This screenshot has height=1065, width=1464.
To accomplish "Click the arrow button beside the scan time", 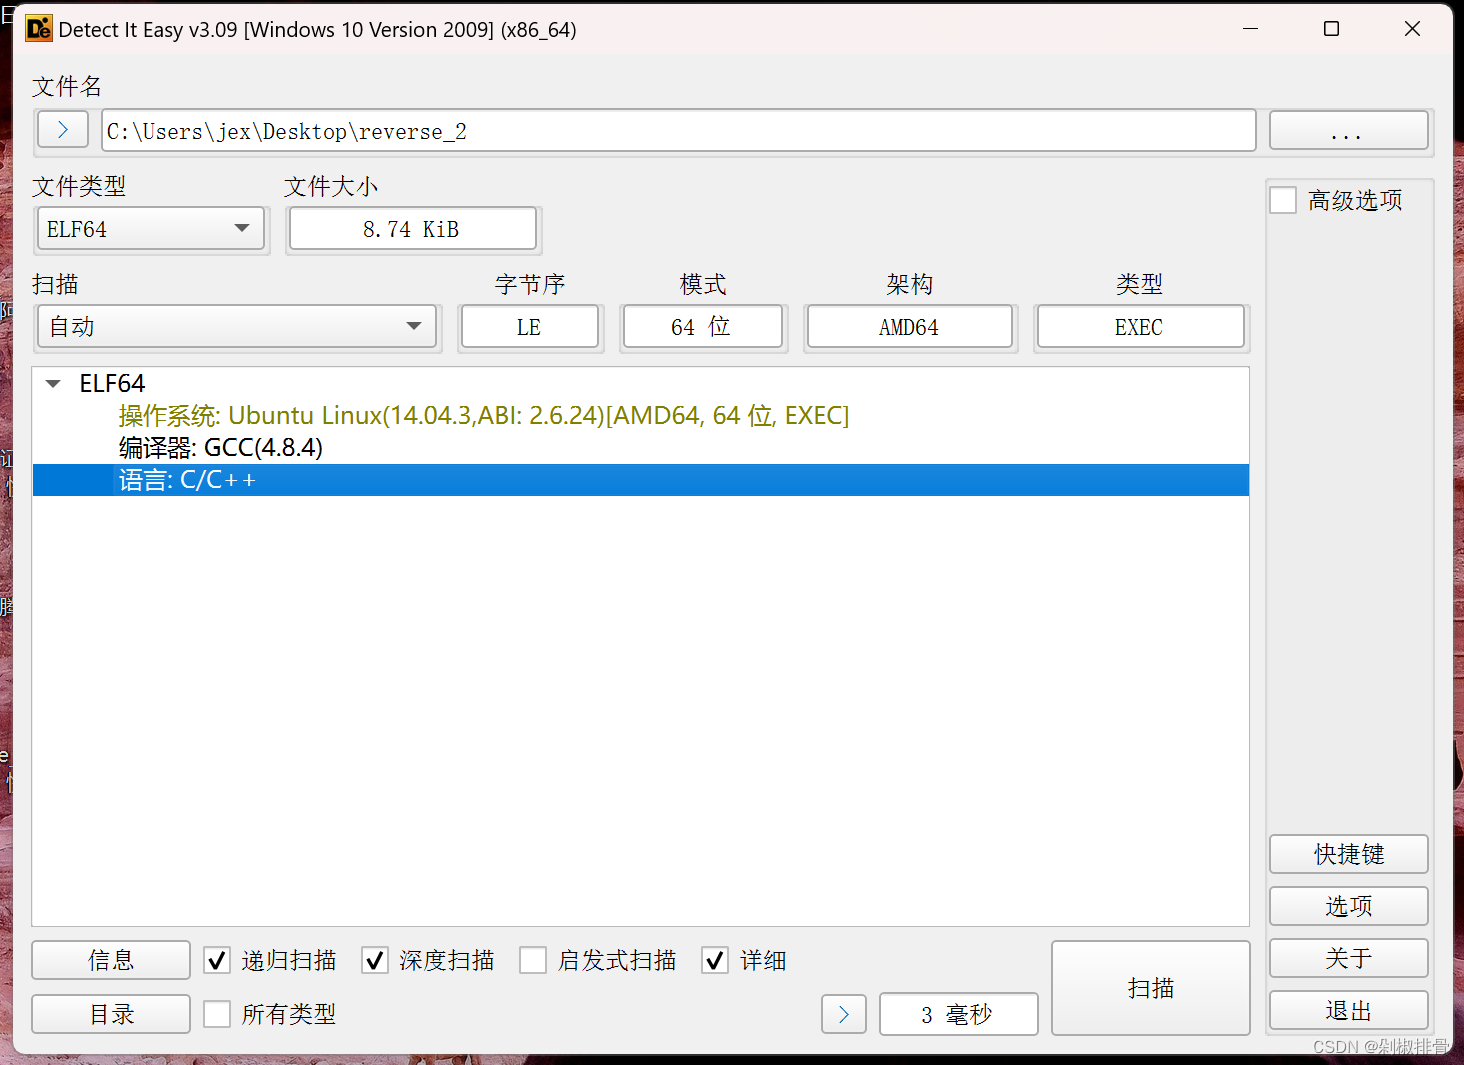I will pos(844,1014).
